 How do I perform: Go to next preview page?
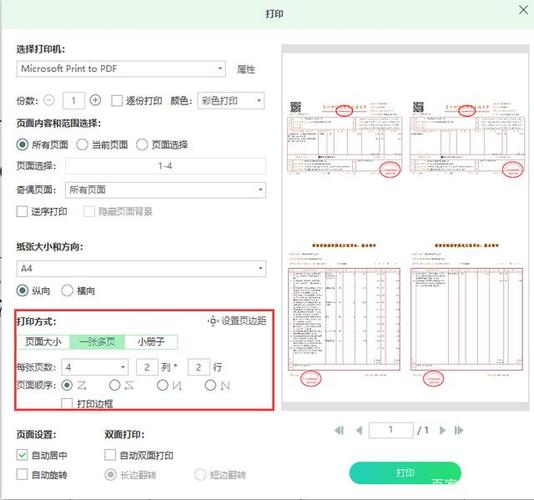click(442, 431)
